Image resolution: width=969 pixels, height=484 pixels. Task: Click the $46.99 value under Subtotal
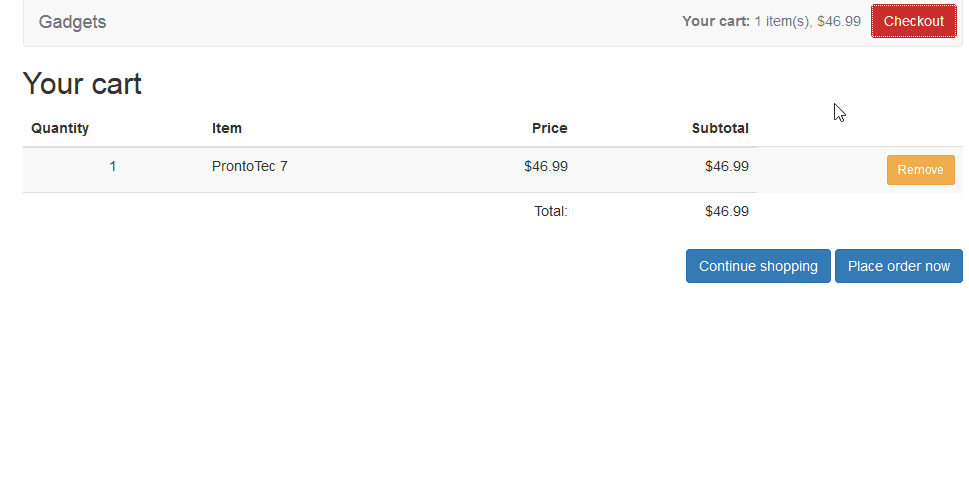point(727,167)
